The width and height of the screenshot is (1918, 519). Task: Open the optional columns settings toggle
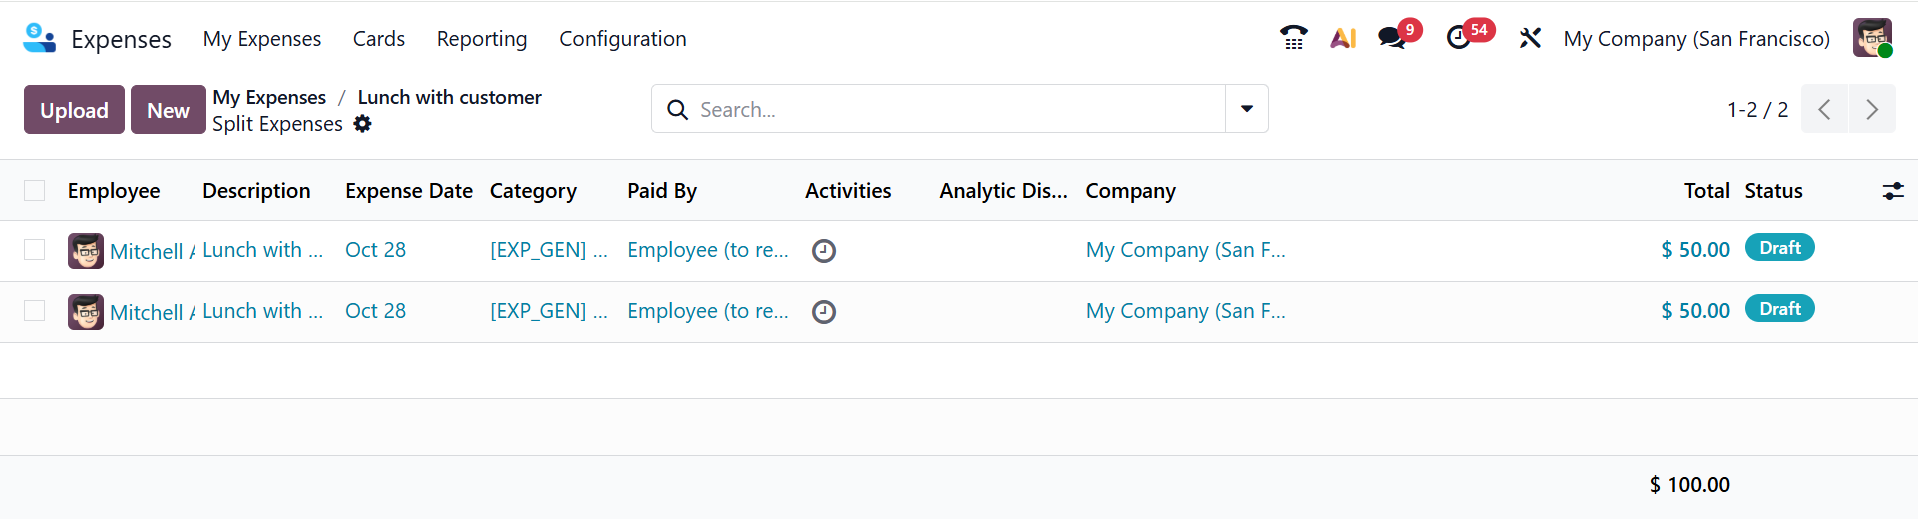1893,191
